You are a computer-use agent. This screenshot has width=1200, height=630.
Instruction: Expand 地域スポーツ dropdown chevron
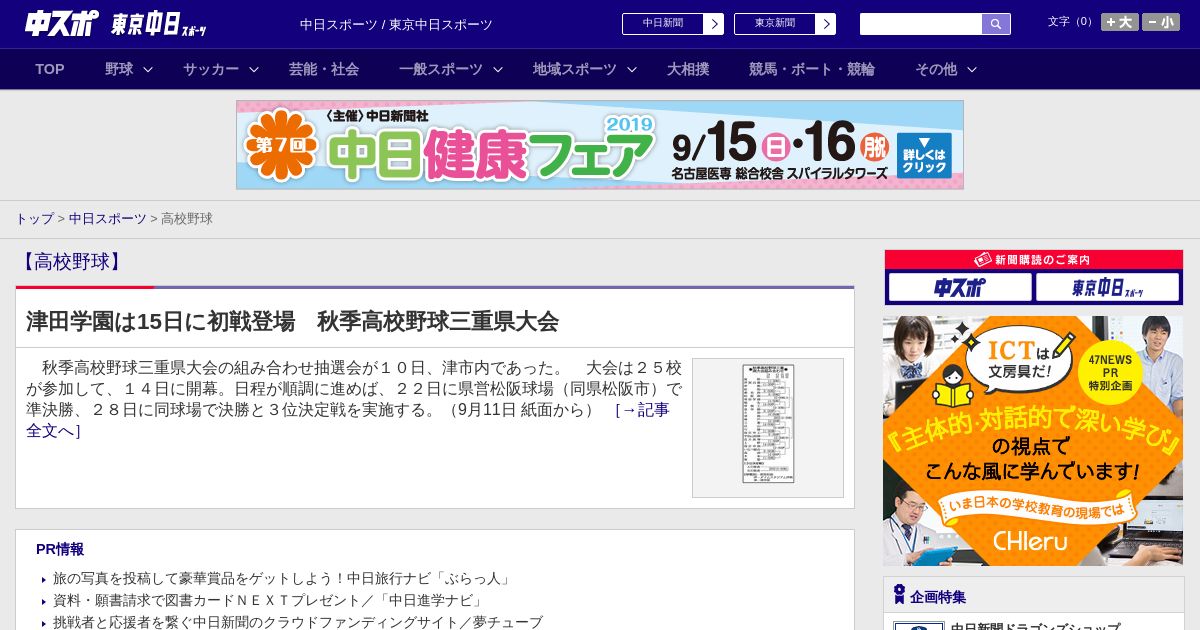(x=632, y=69)
